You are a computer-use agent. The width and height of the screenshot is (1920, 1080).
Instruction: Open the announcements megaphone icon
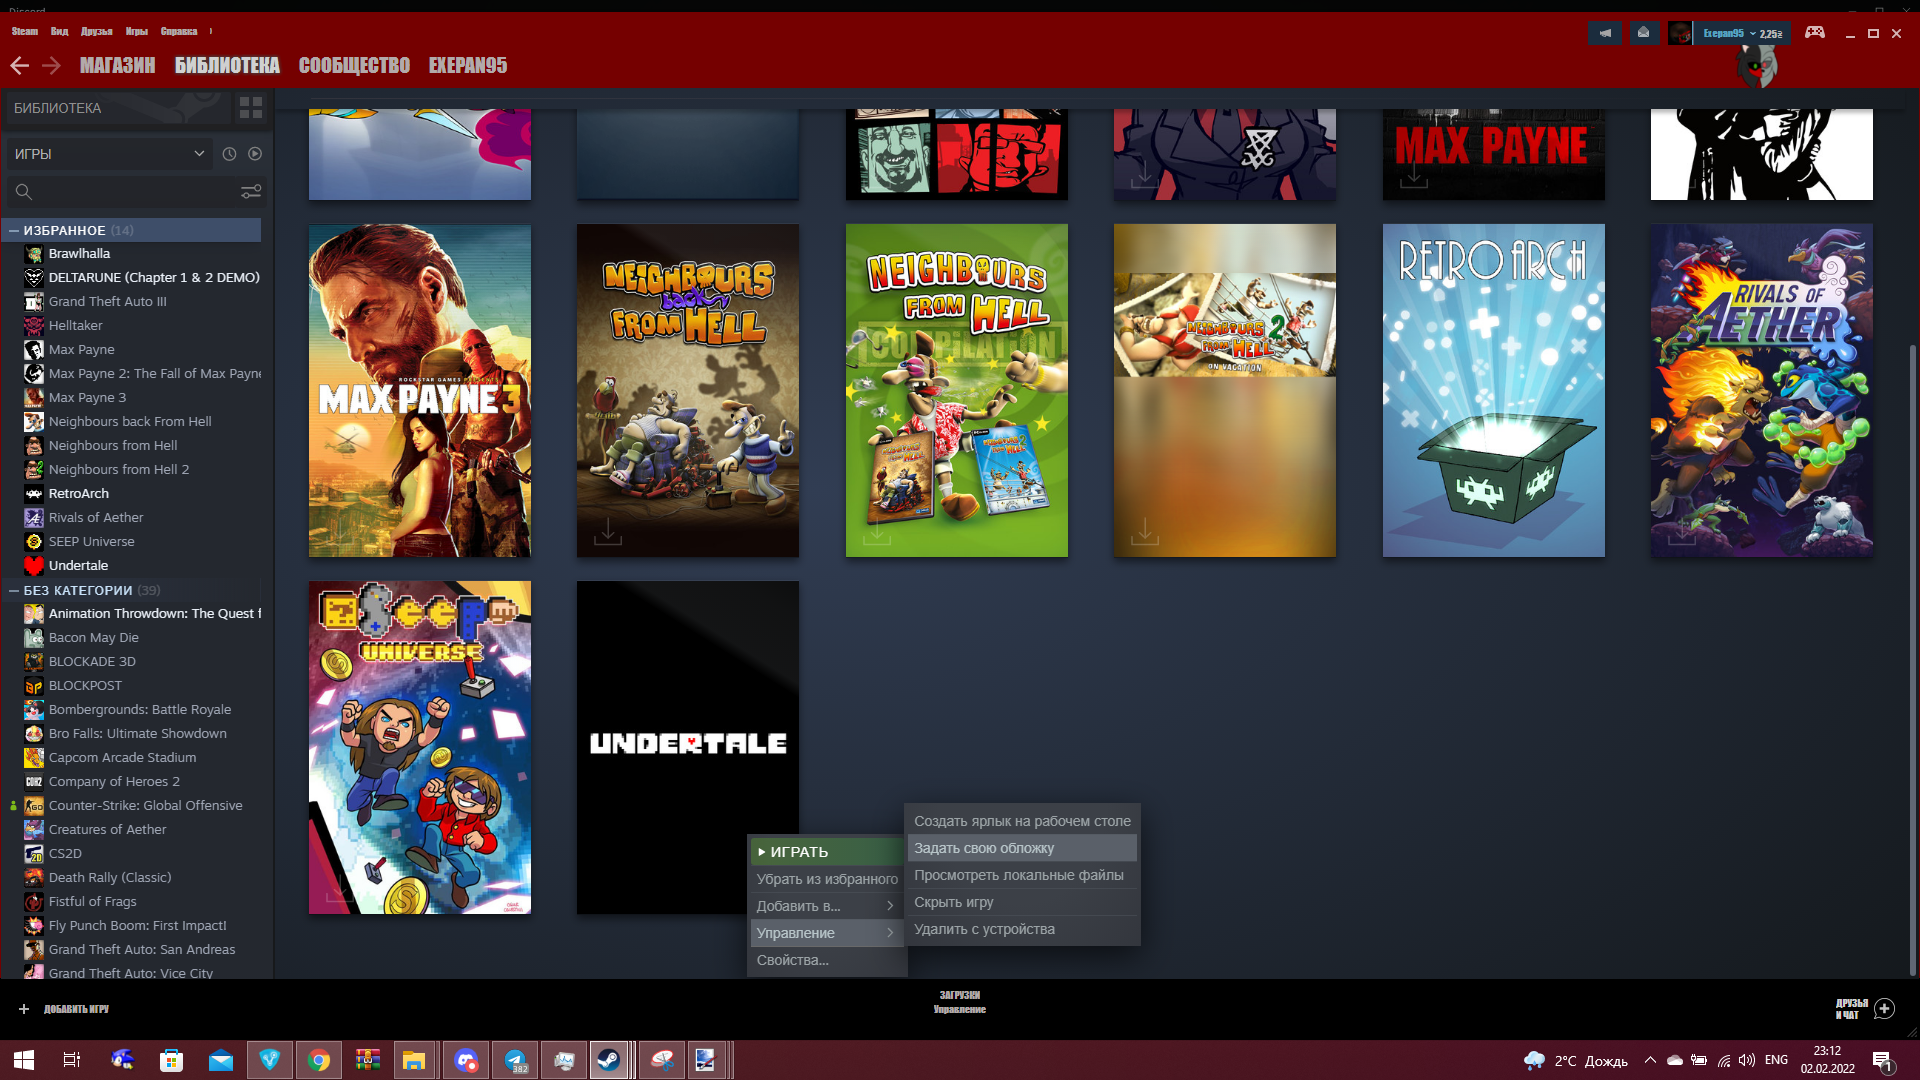tap(1605, 33)
